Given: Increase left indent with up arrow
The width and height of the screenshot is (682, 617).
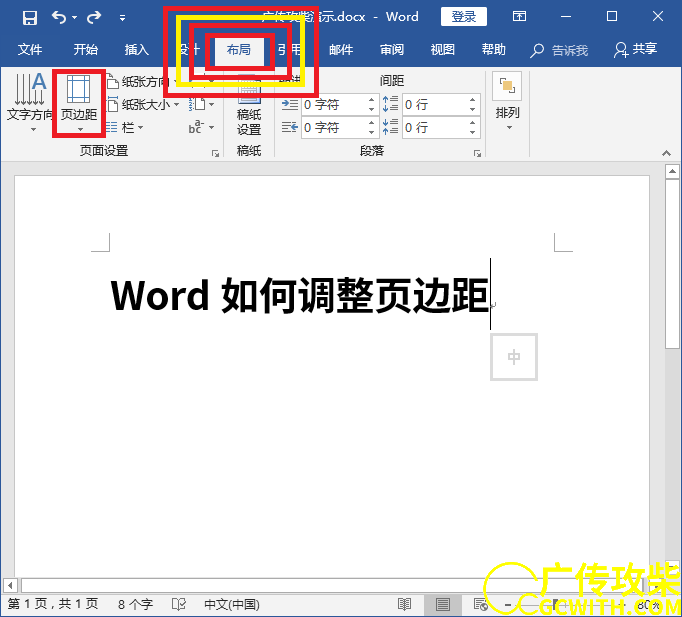Looking at the screenshot, I should [x=371, y=100].
